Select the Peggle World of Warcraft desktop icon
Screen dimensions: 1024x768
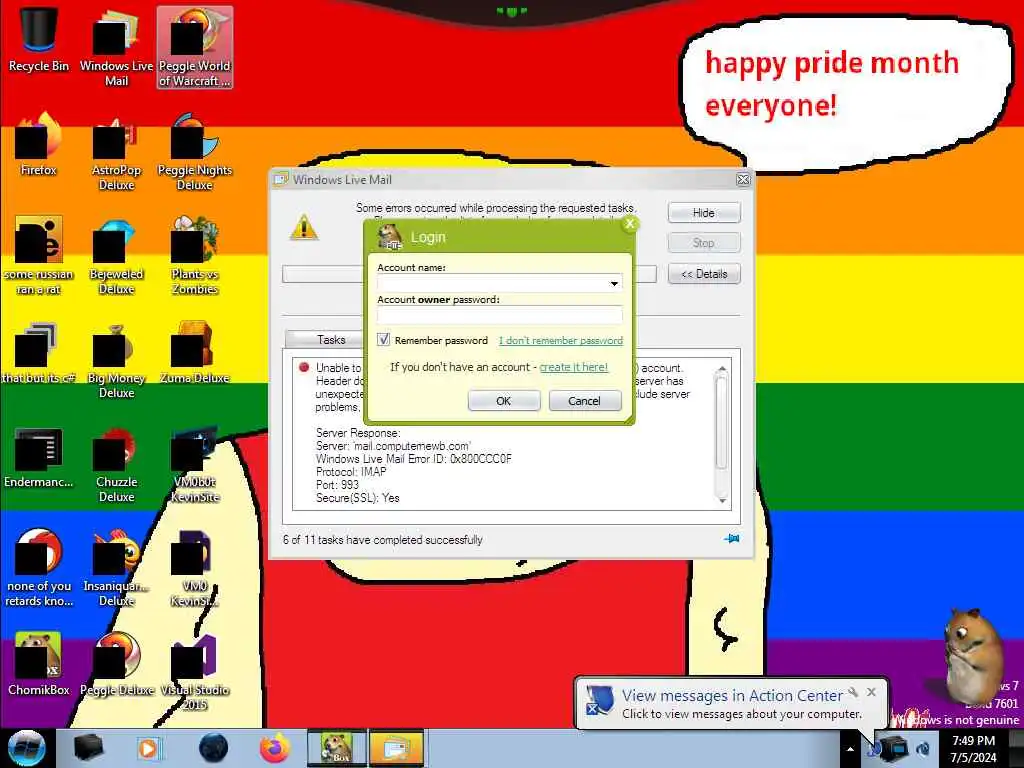(195, 47)
